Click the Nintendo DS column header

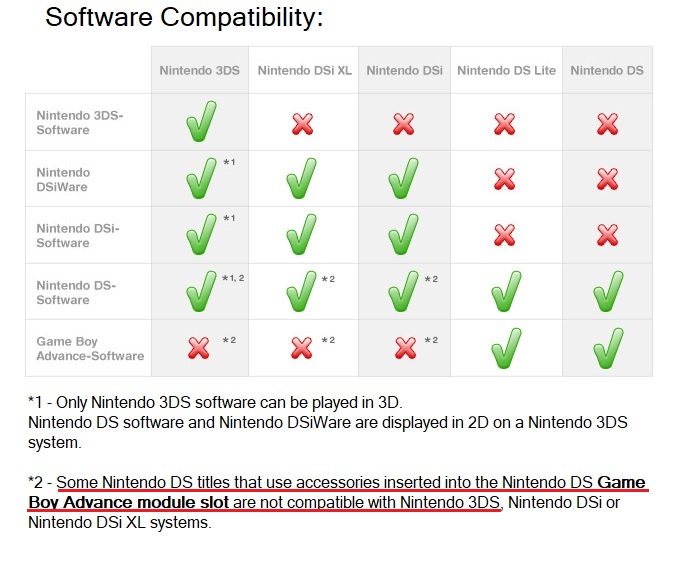click(x=607, y=71)
